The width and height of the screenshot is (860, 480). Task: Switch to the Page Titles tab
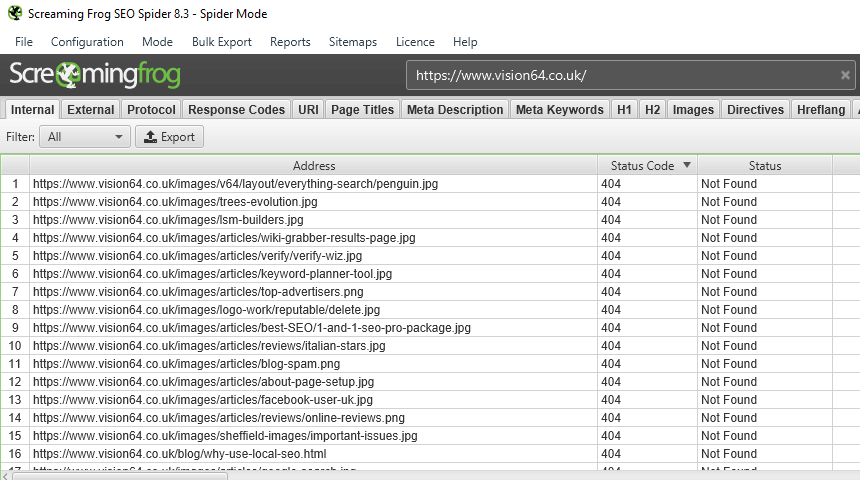[363, 110]
